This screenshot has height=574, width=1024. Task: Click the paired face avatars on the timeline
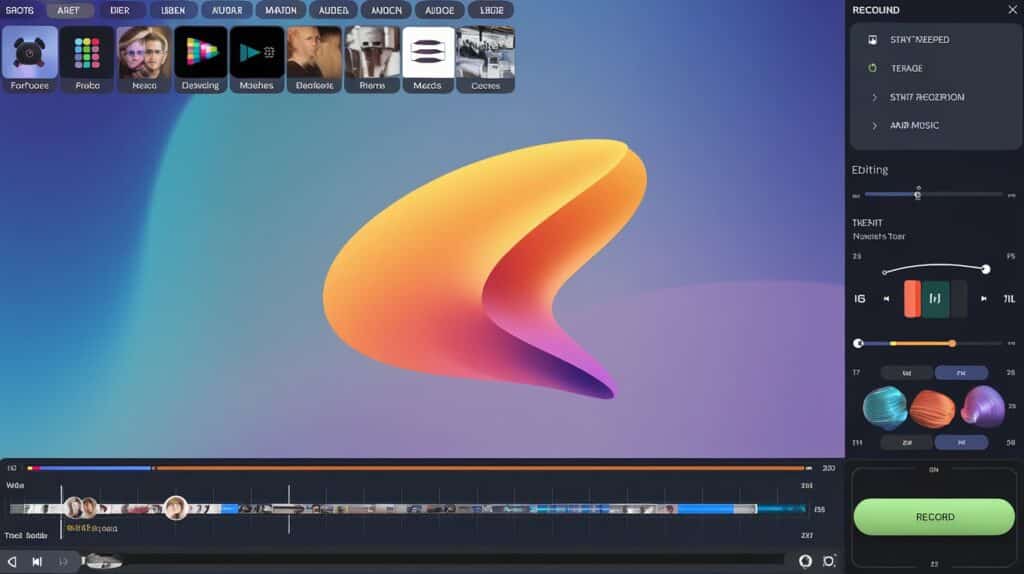[x=82, y=507]
